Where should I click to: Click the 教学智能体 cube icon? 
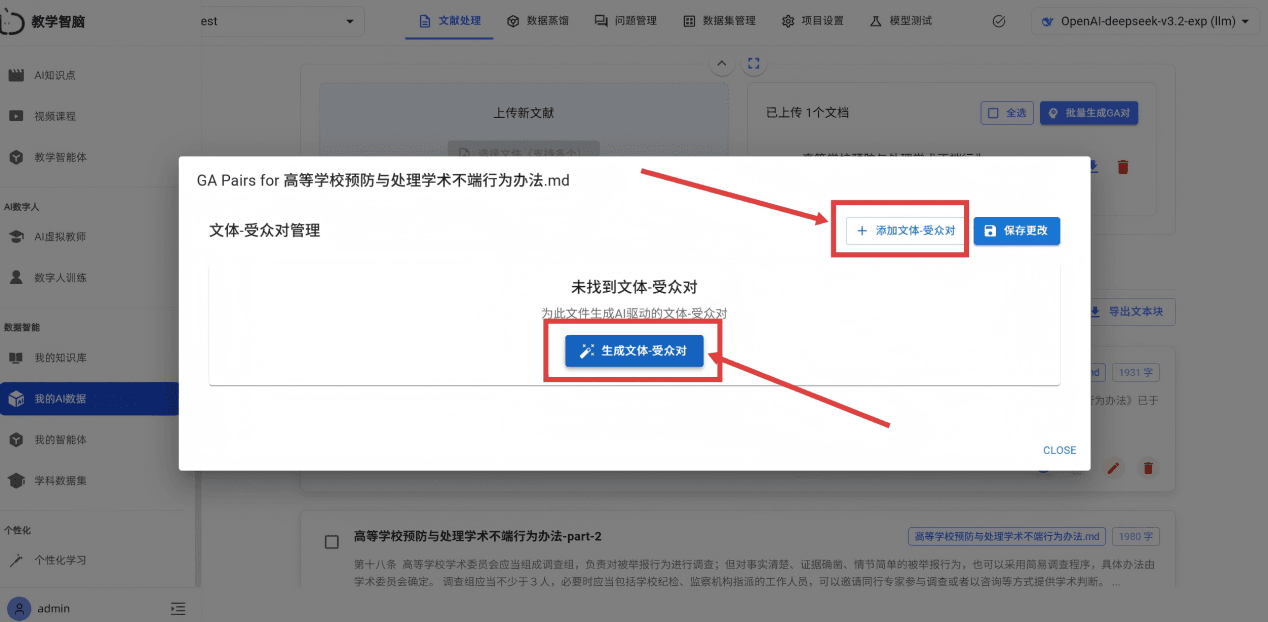[x=16, y=157]
